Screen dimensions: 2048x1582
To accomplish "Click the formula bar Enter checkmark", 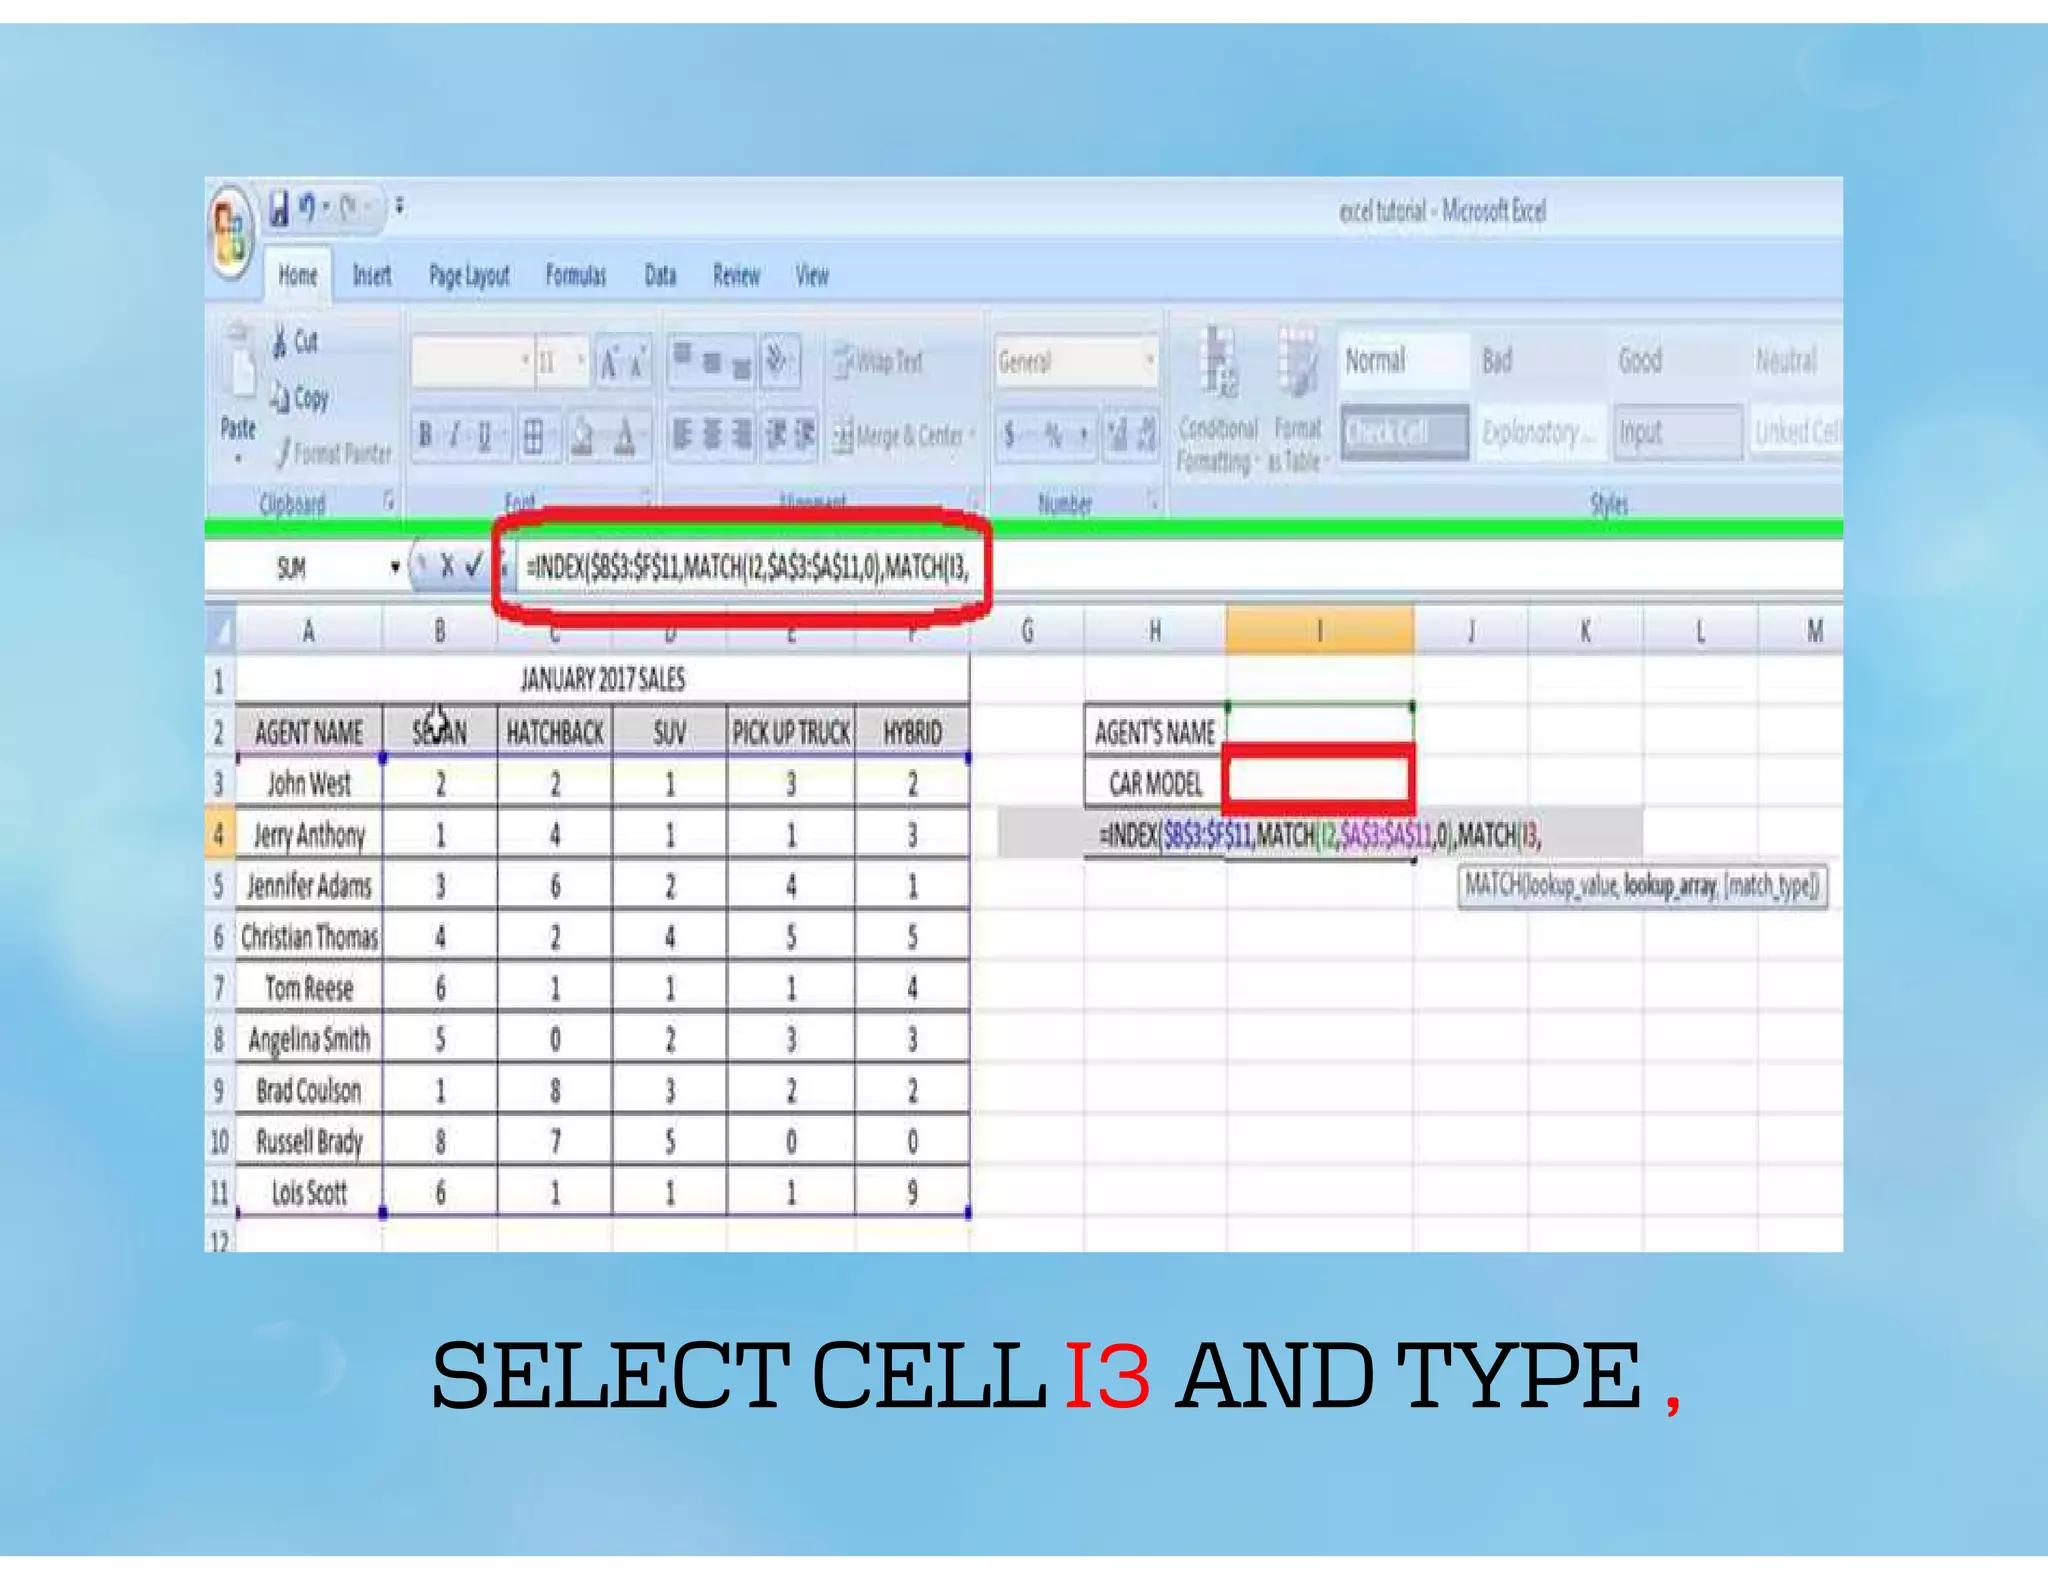I will pos(475,567).
